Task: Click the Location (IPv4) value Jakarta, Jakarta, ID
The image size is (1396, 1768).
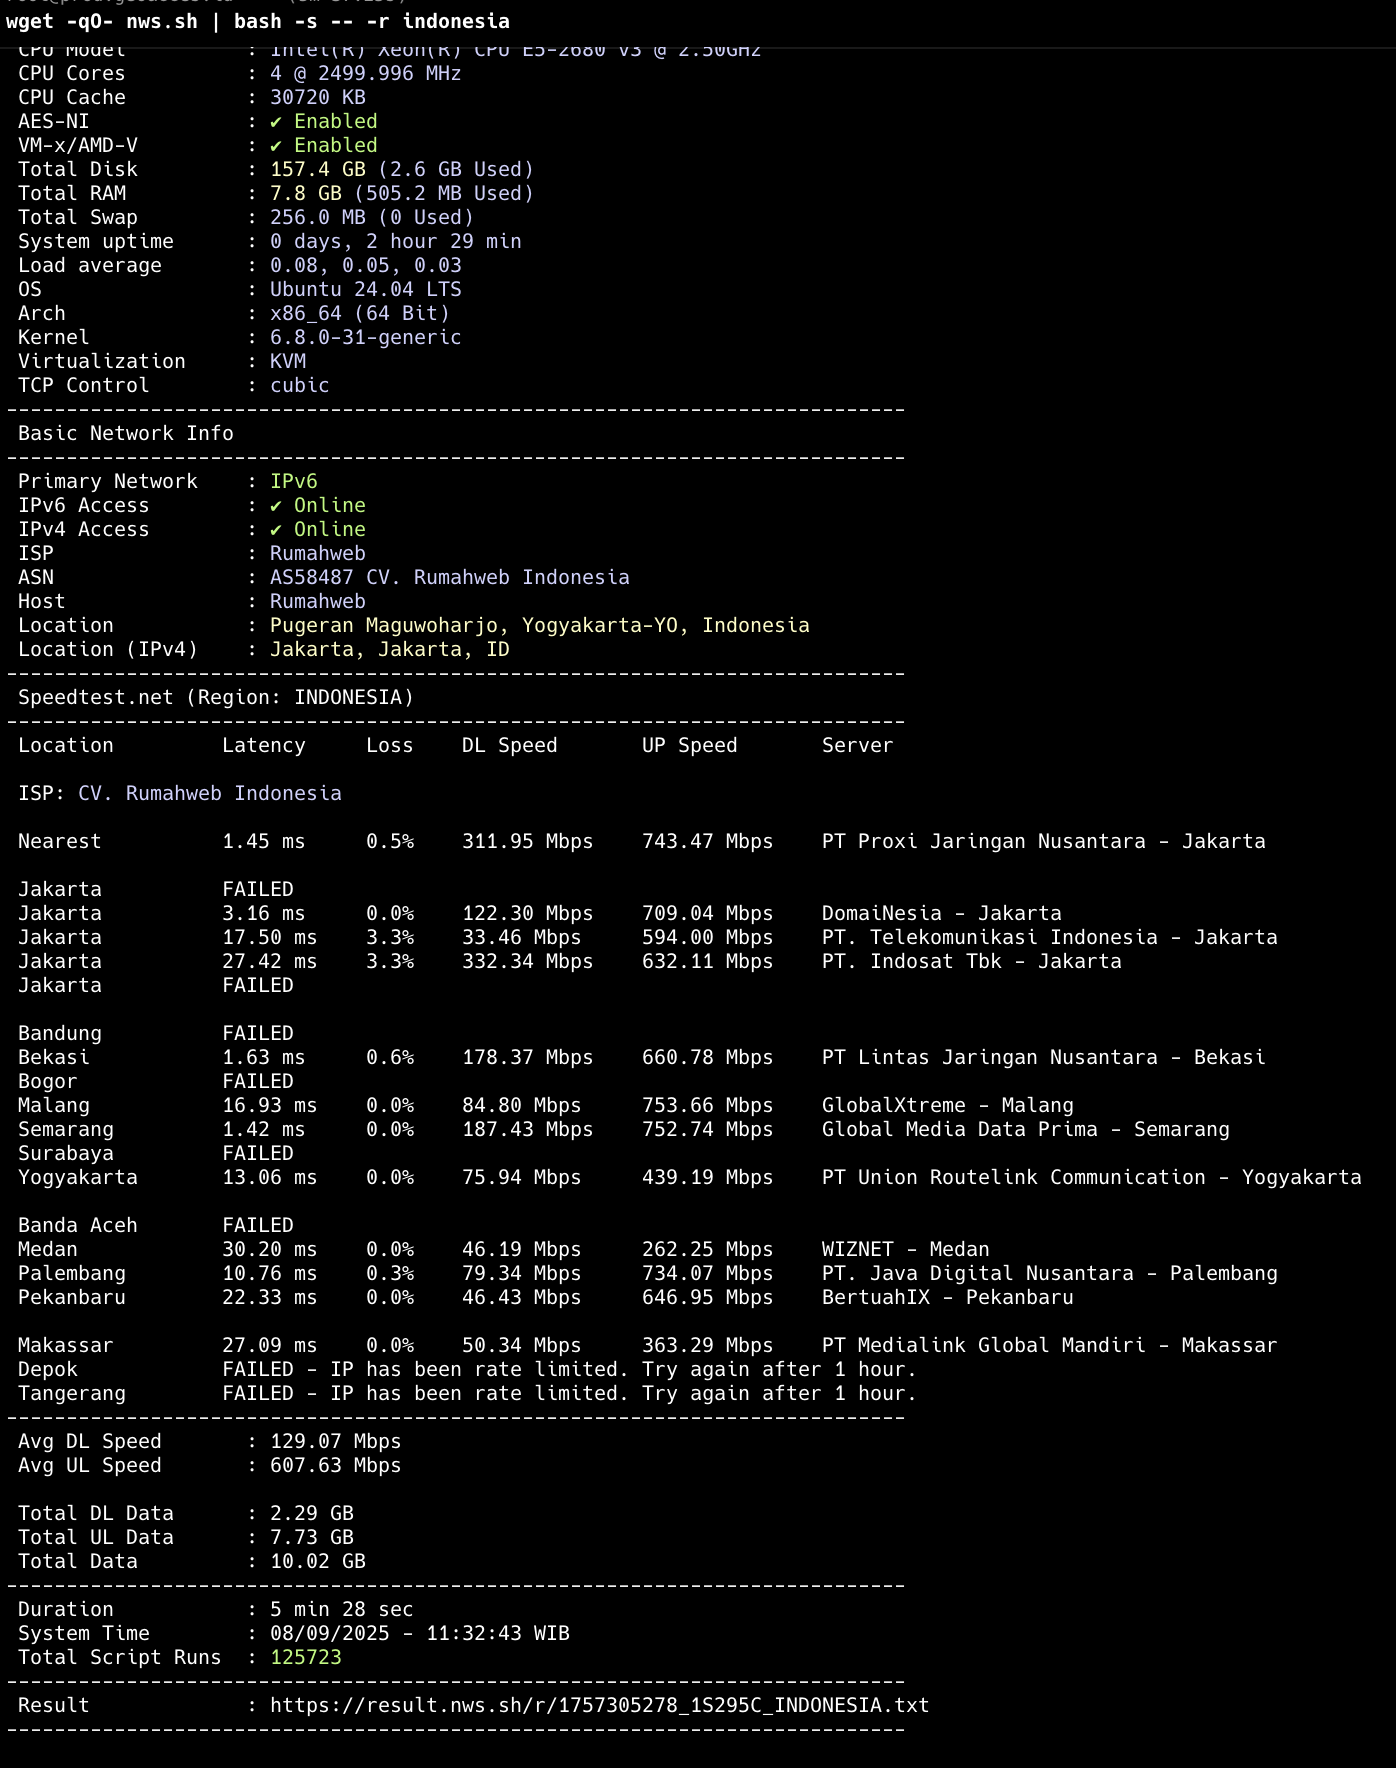Action: (x=390, y=649)
